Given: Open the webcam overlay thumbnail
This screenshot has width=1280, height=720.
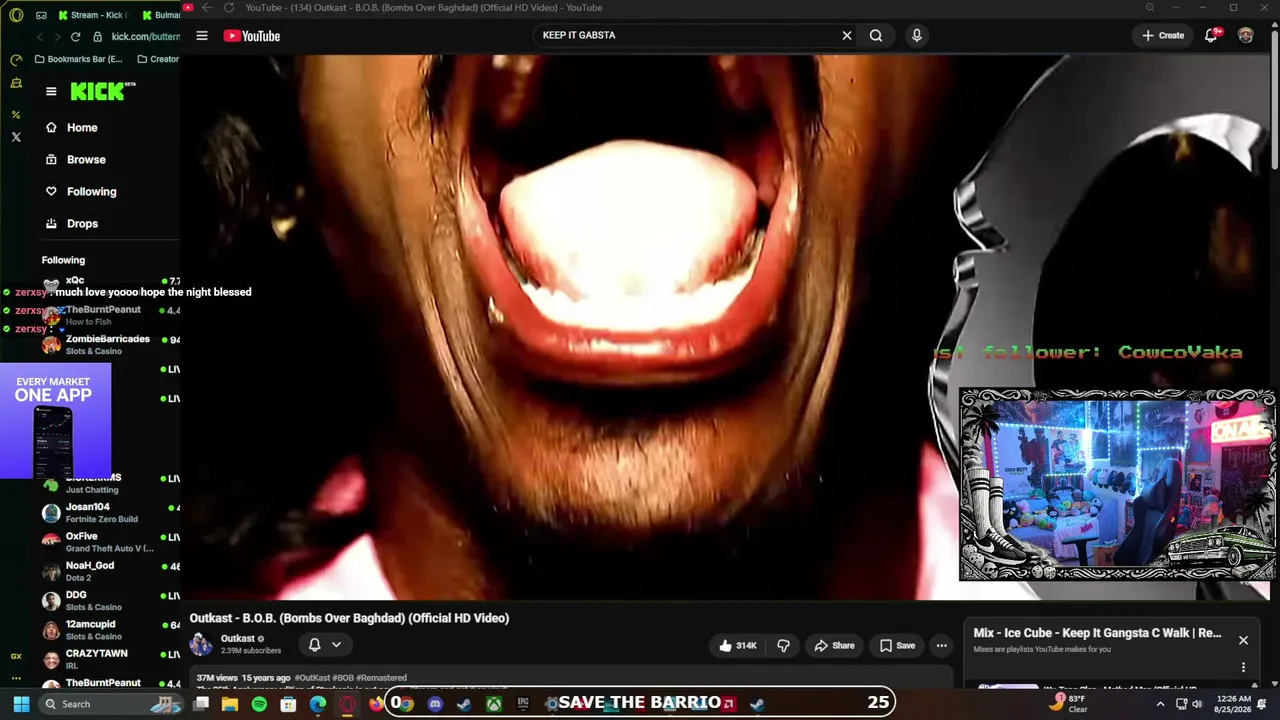Looking at the screenshot, I should pyautogui.click(x=1117, y=485).
